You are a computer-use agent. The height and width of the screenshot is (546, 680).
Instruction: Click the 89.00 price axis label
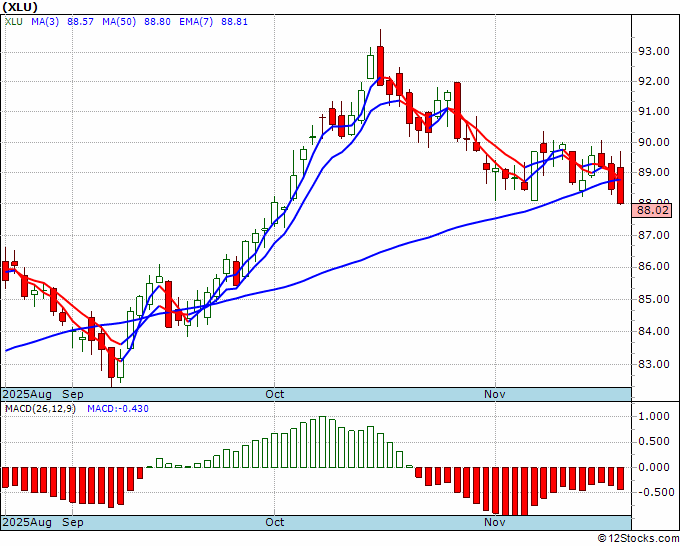tap(653, 173)
